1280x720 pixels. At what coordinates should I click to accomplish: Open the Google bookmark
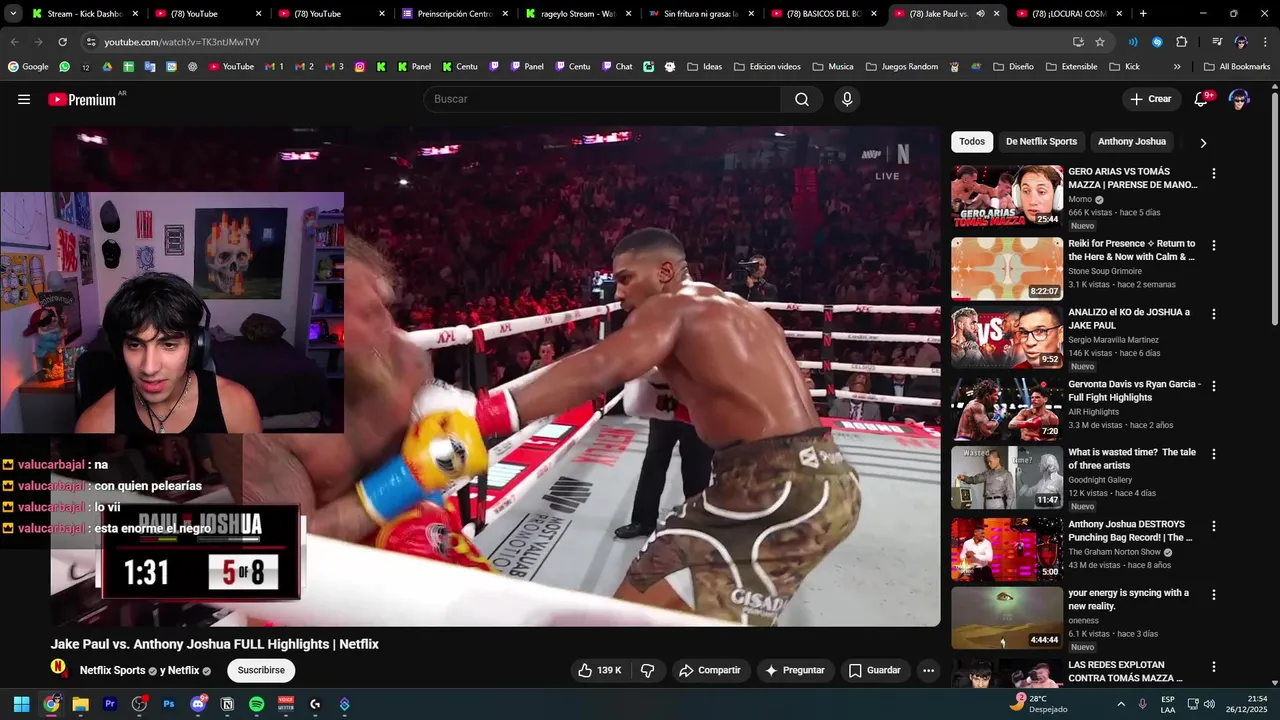[28, 67]
